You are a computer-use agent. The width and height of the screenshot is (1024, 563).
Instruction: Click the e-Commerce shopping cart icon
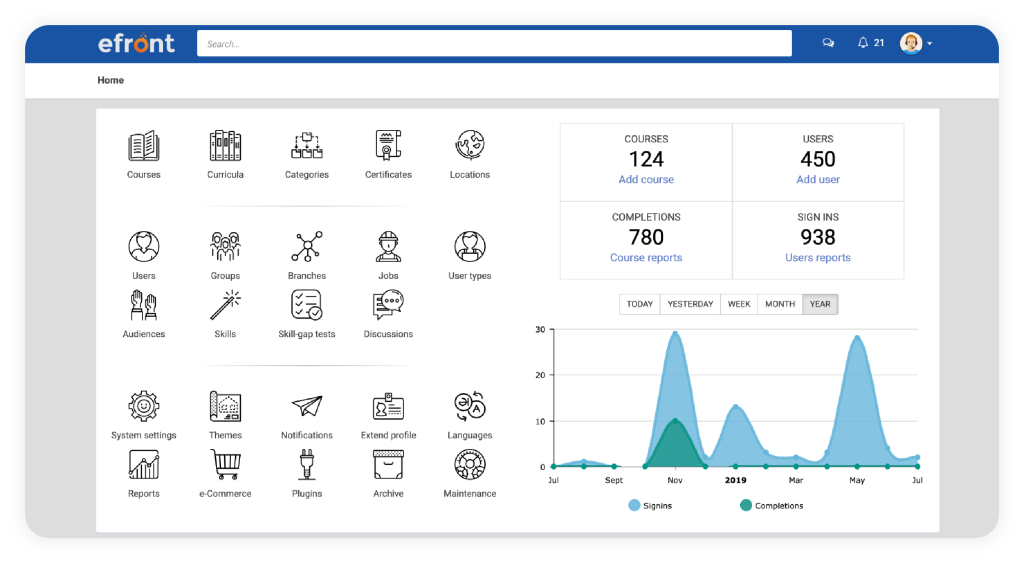pyautogui.click(x=225, y=465)
